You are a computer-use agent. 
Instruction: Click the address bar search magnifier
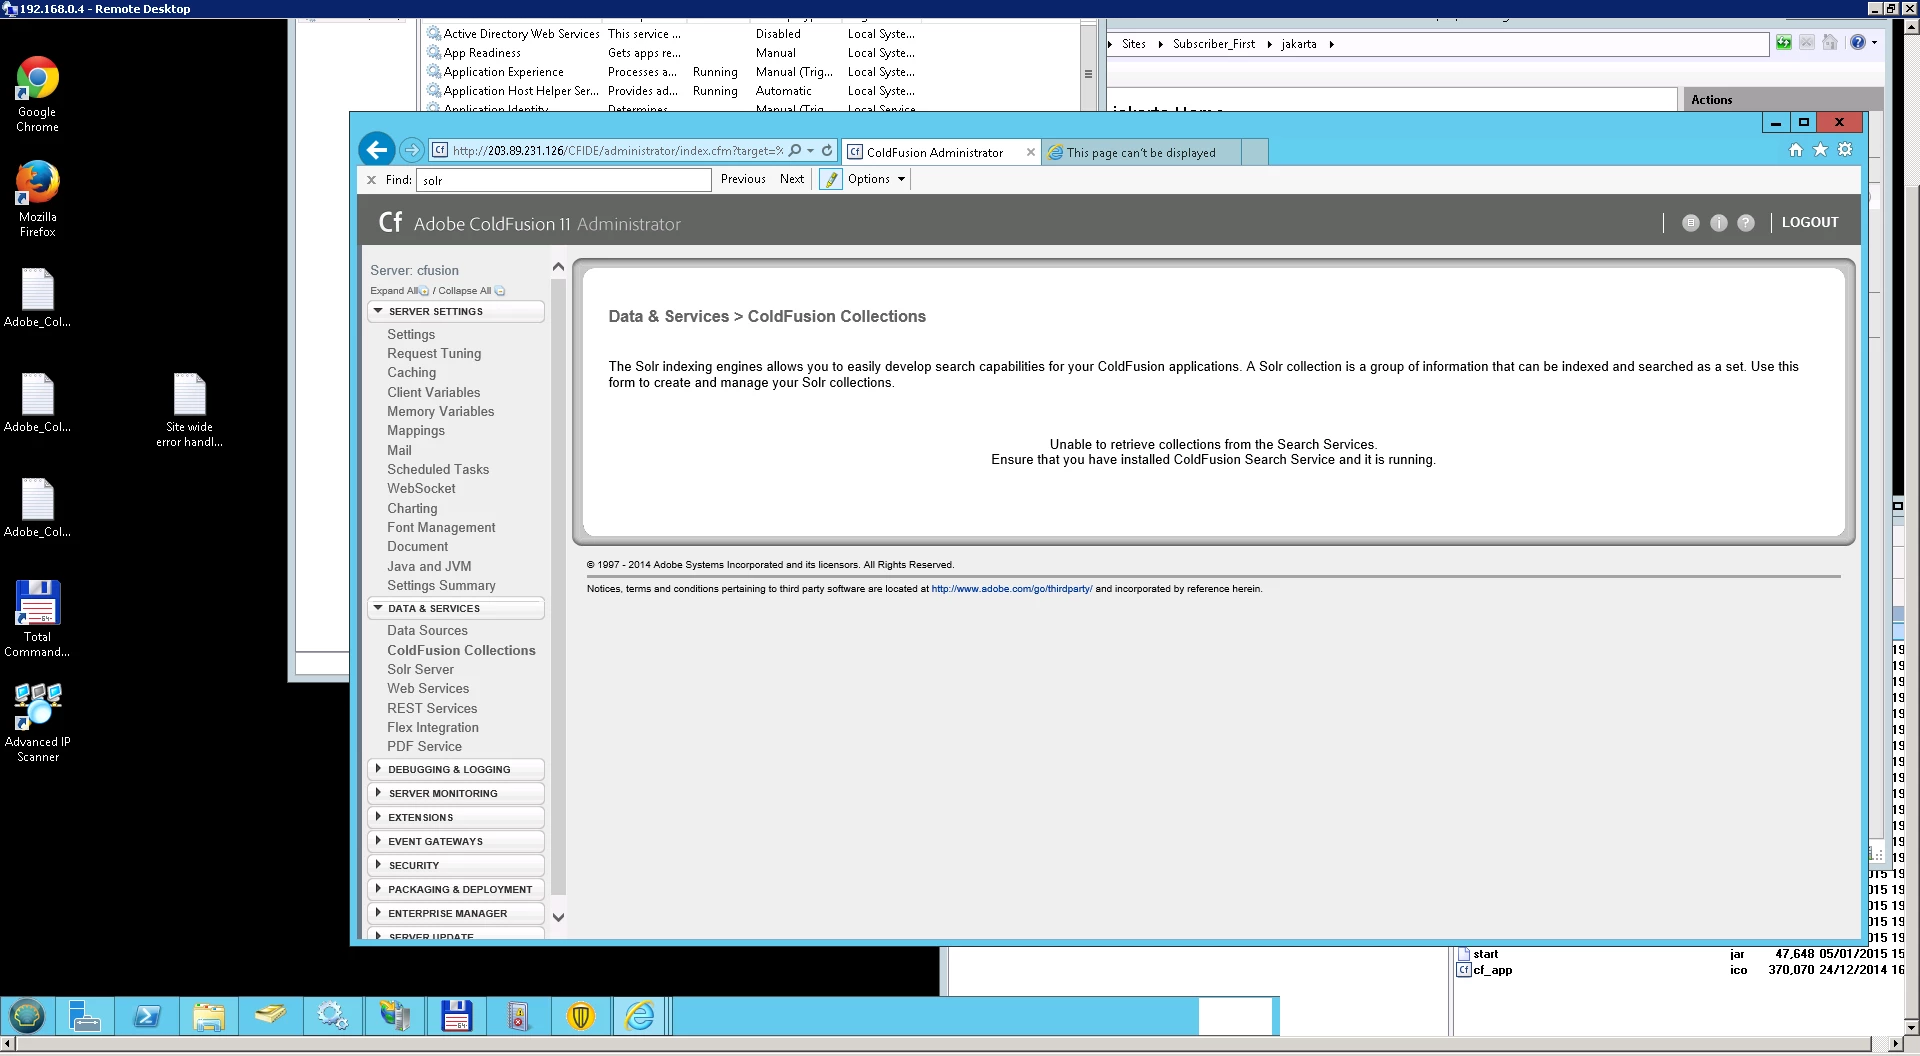pyautogui.click(x=795, y=150)
